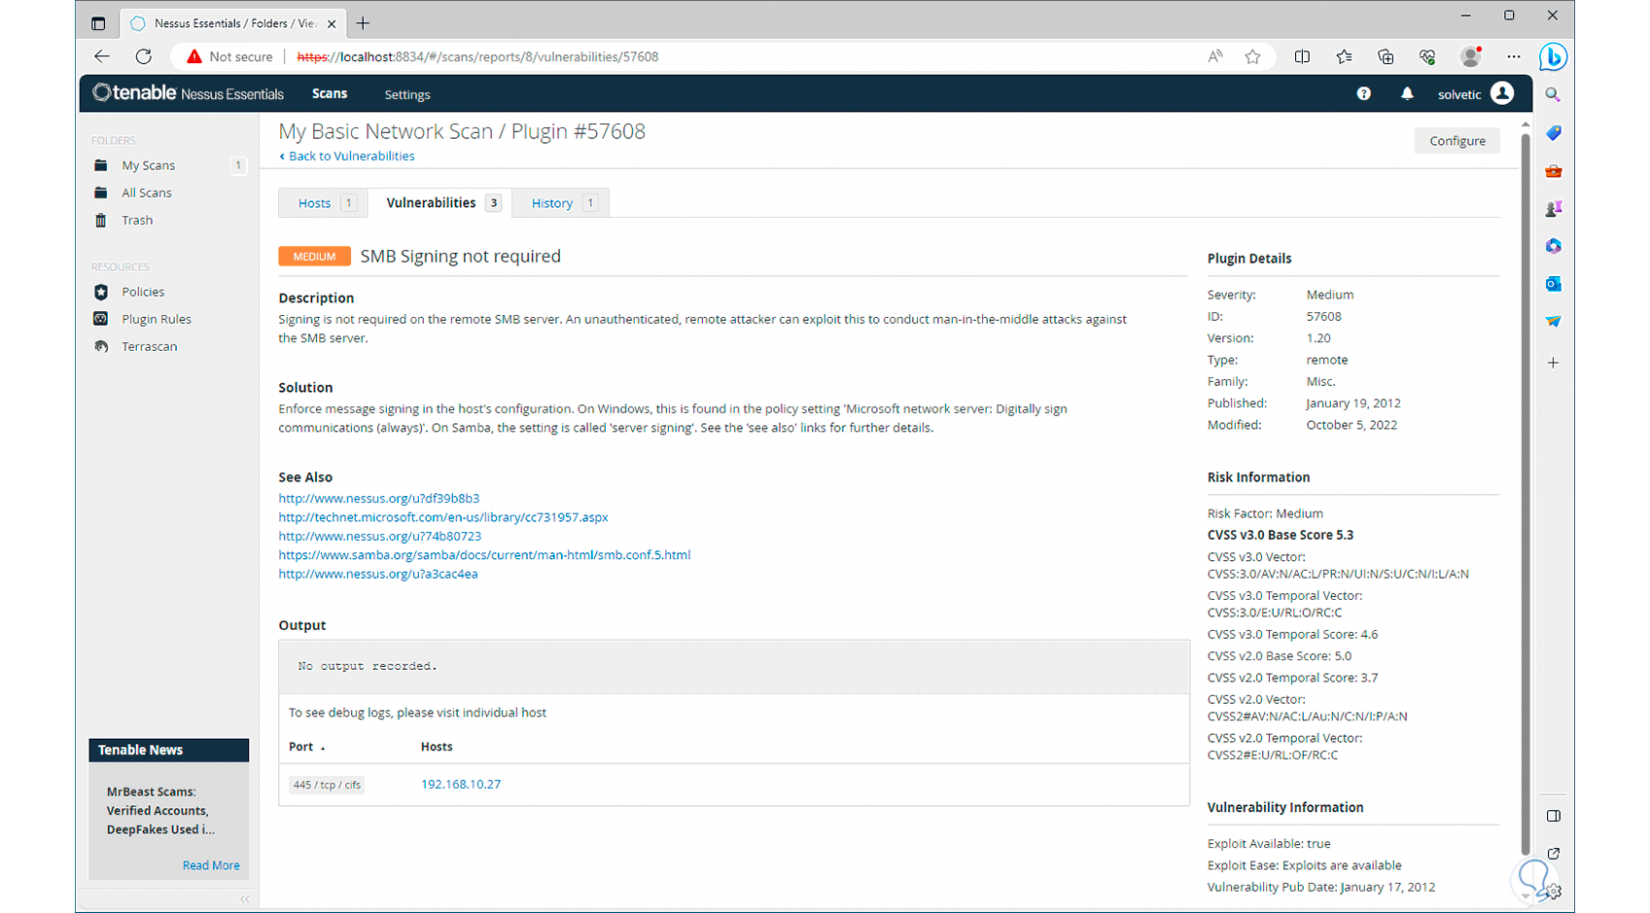Open the Nessus help menu icon
This screenshot has height=913, width=1650.
coord(1363,93)
